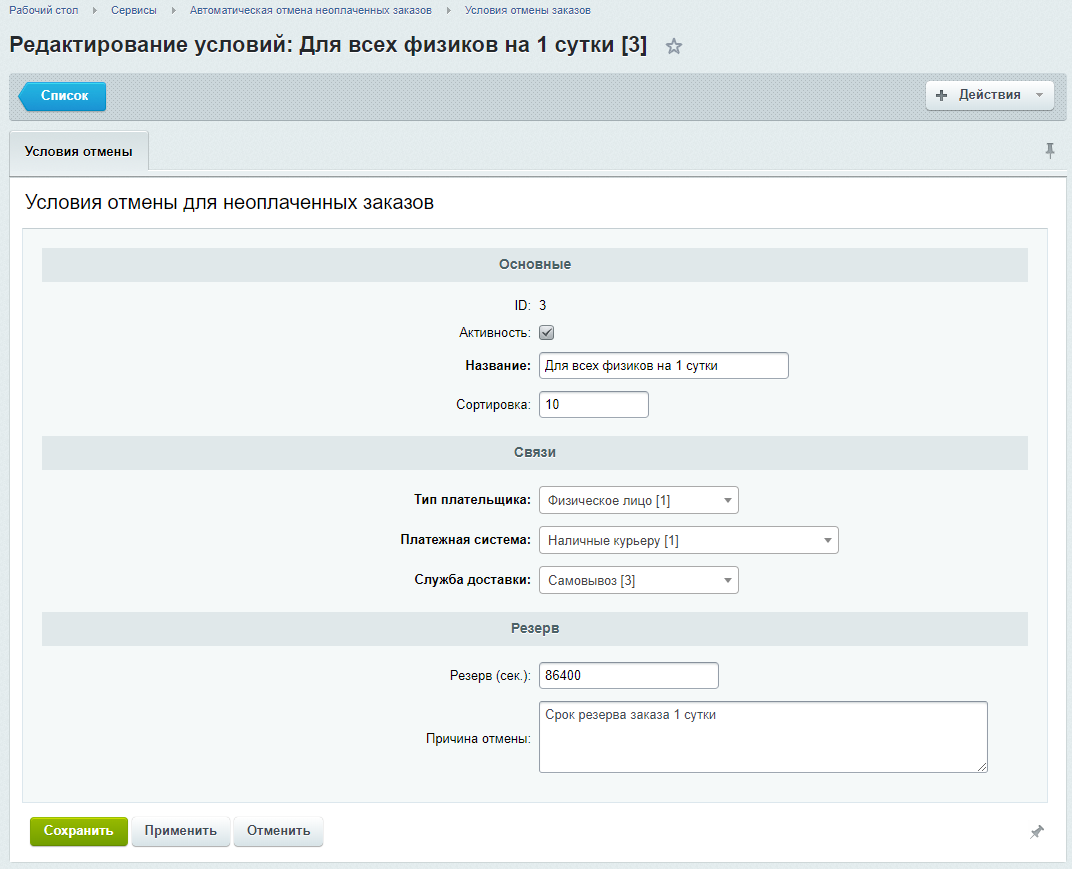Return to list via Список button
The width and height of the screenshot is (1072, 869).
click(x=64, y=96)
